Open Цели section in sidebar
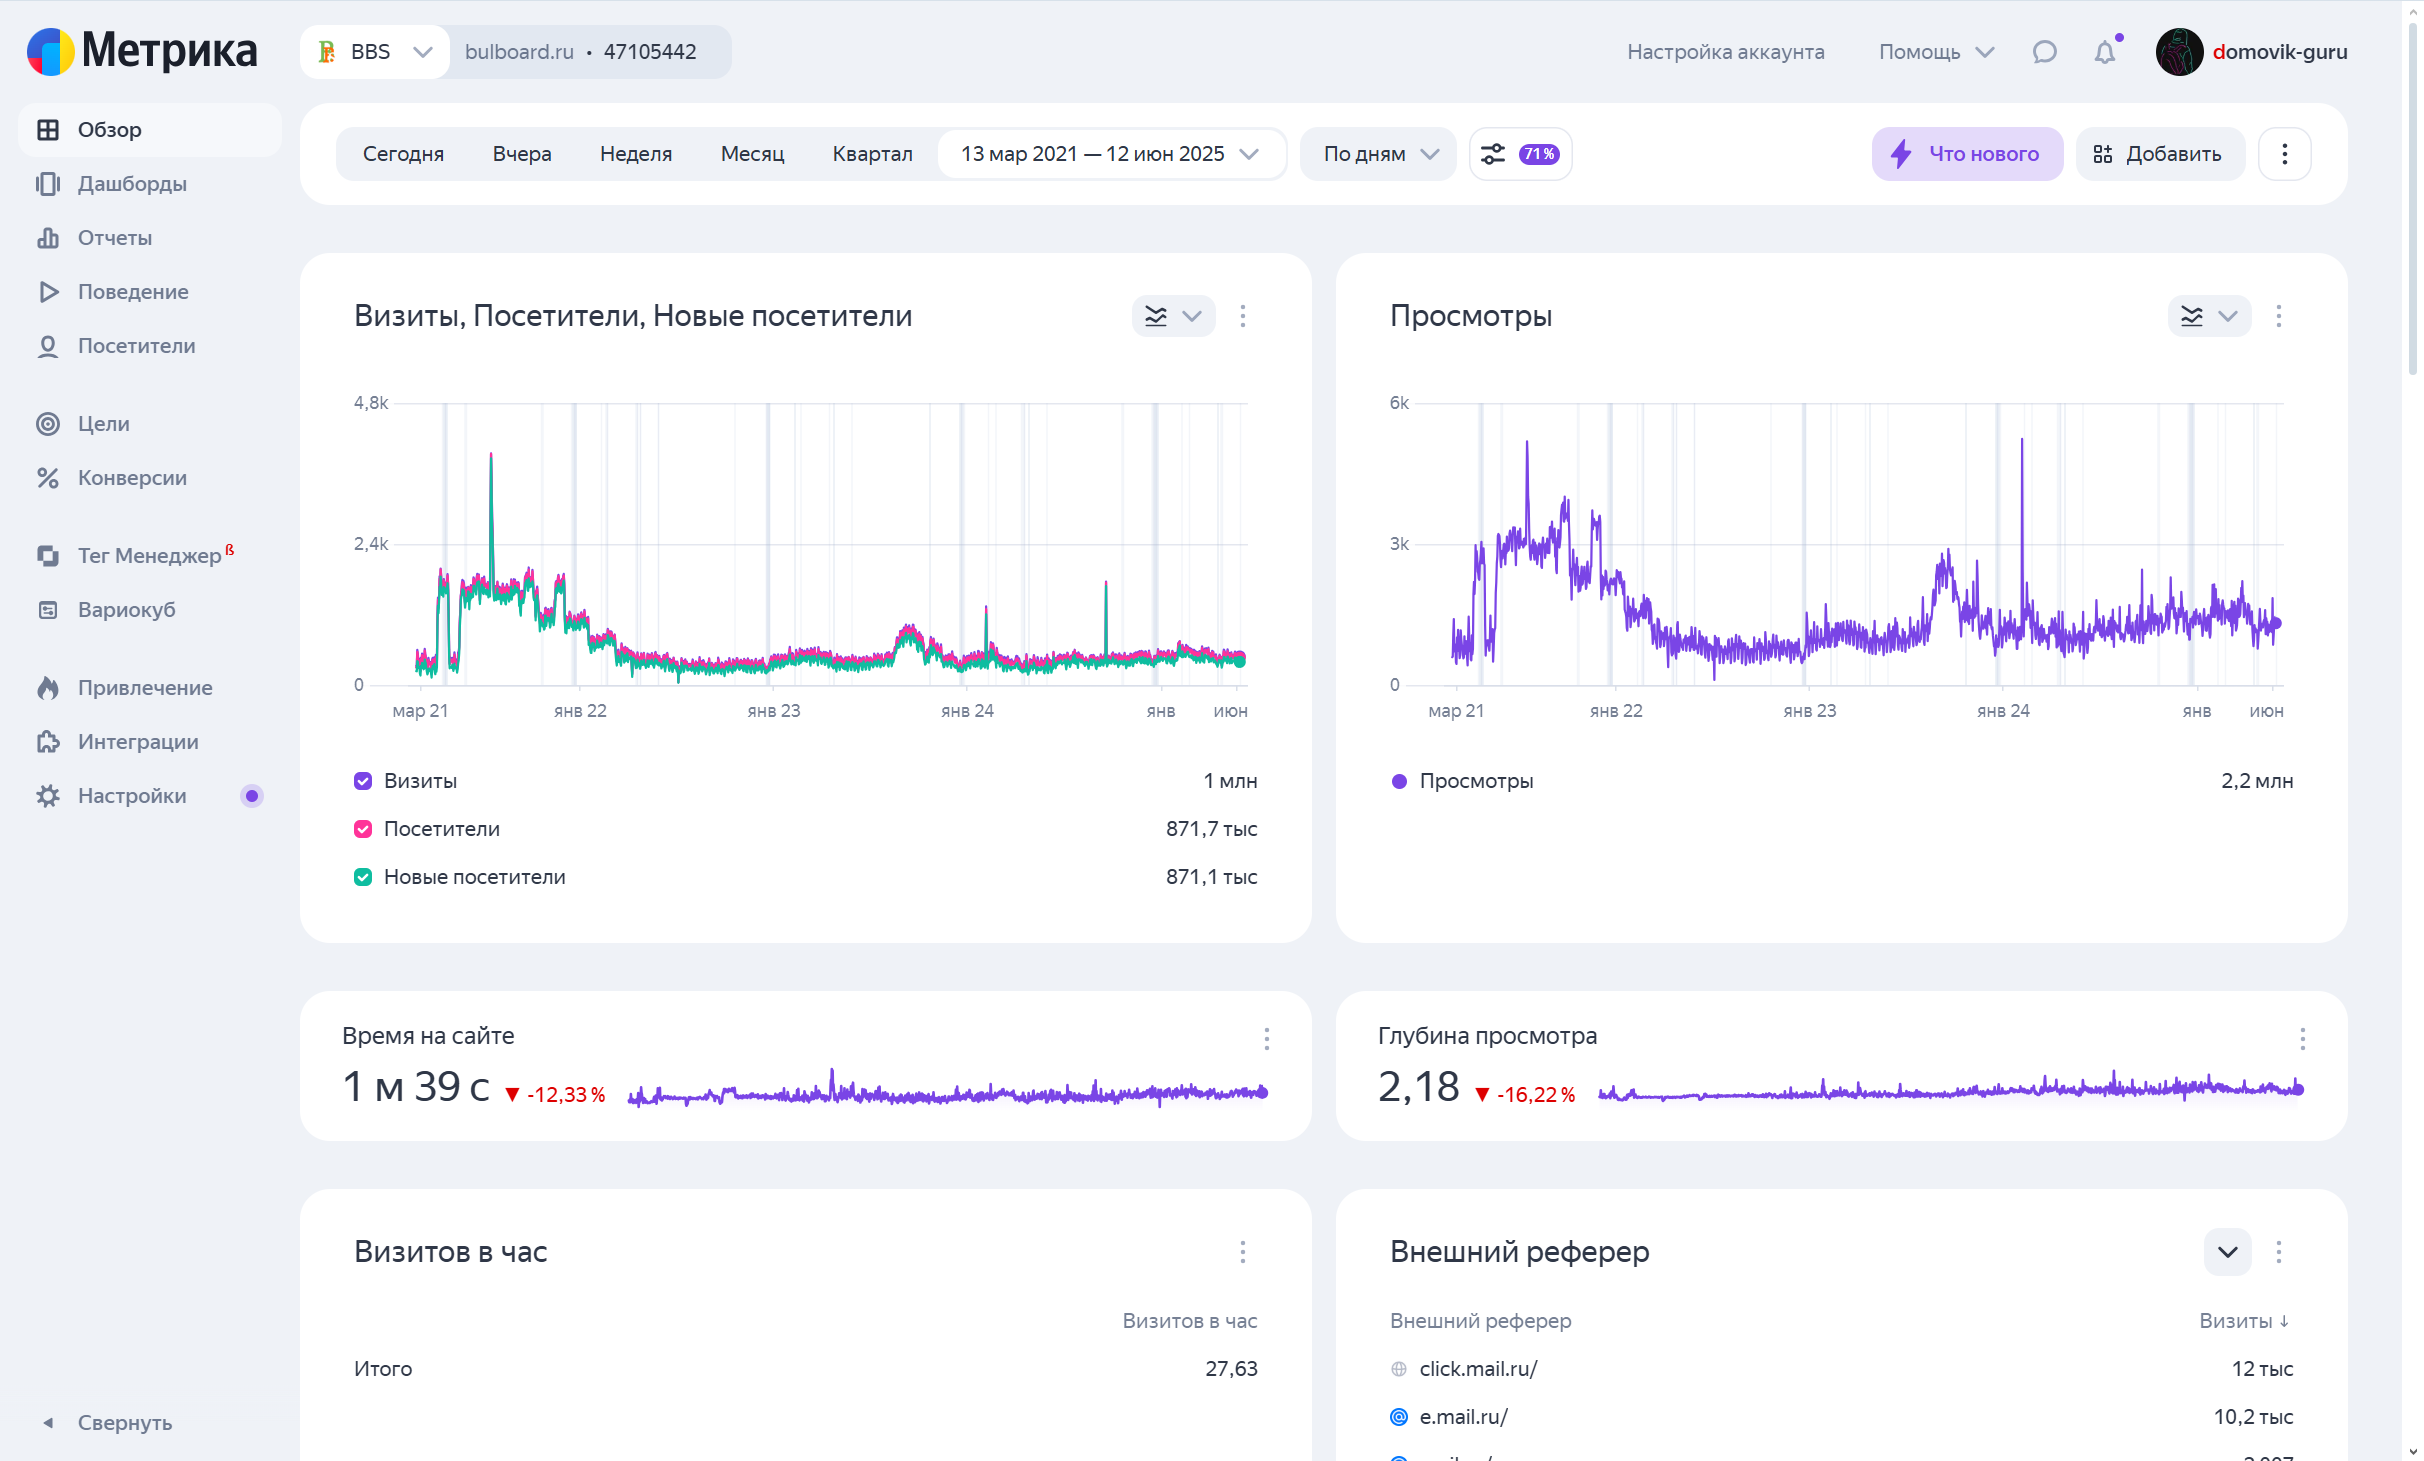Image resolution: width=2424 pixels, height=1461 pixels. click(103, 424)
